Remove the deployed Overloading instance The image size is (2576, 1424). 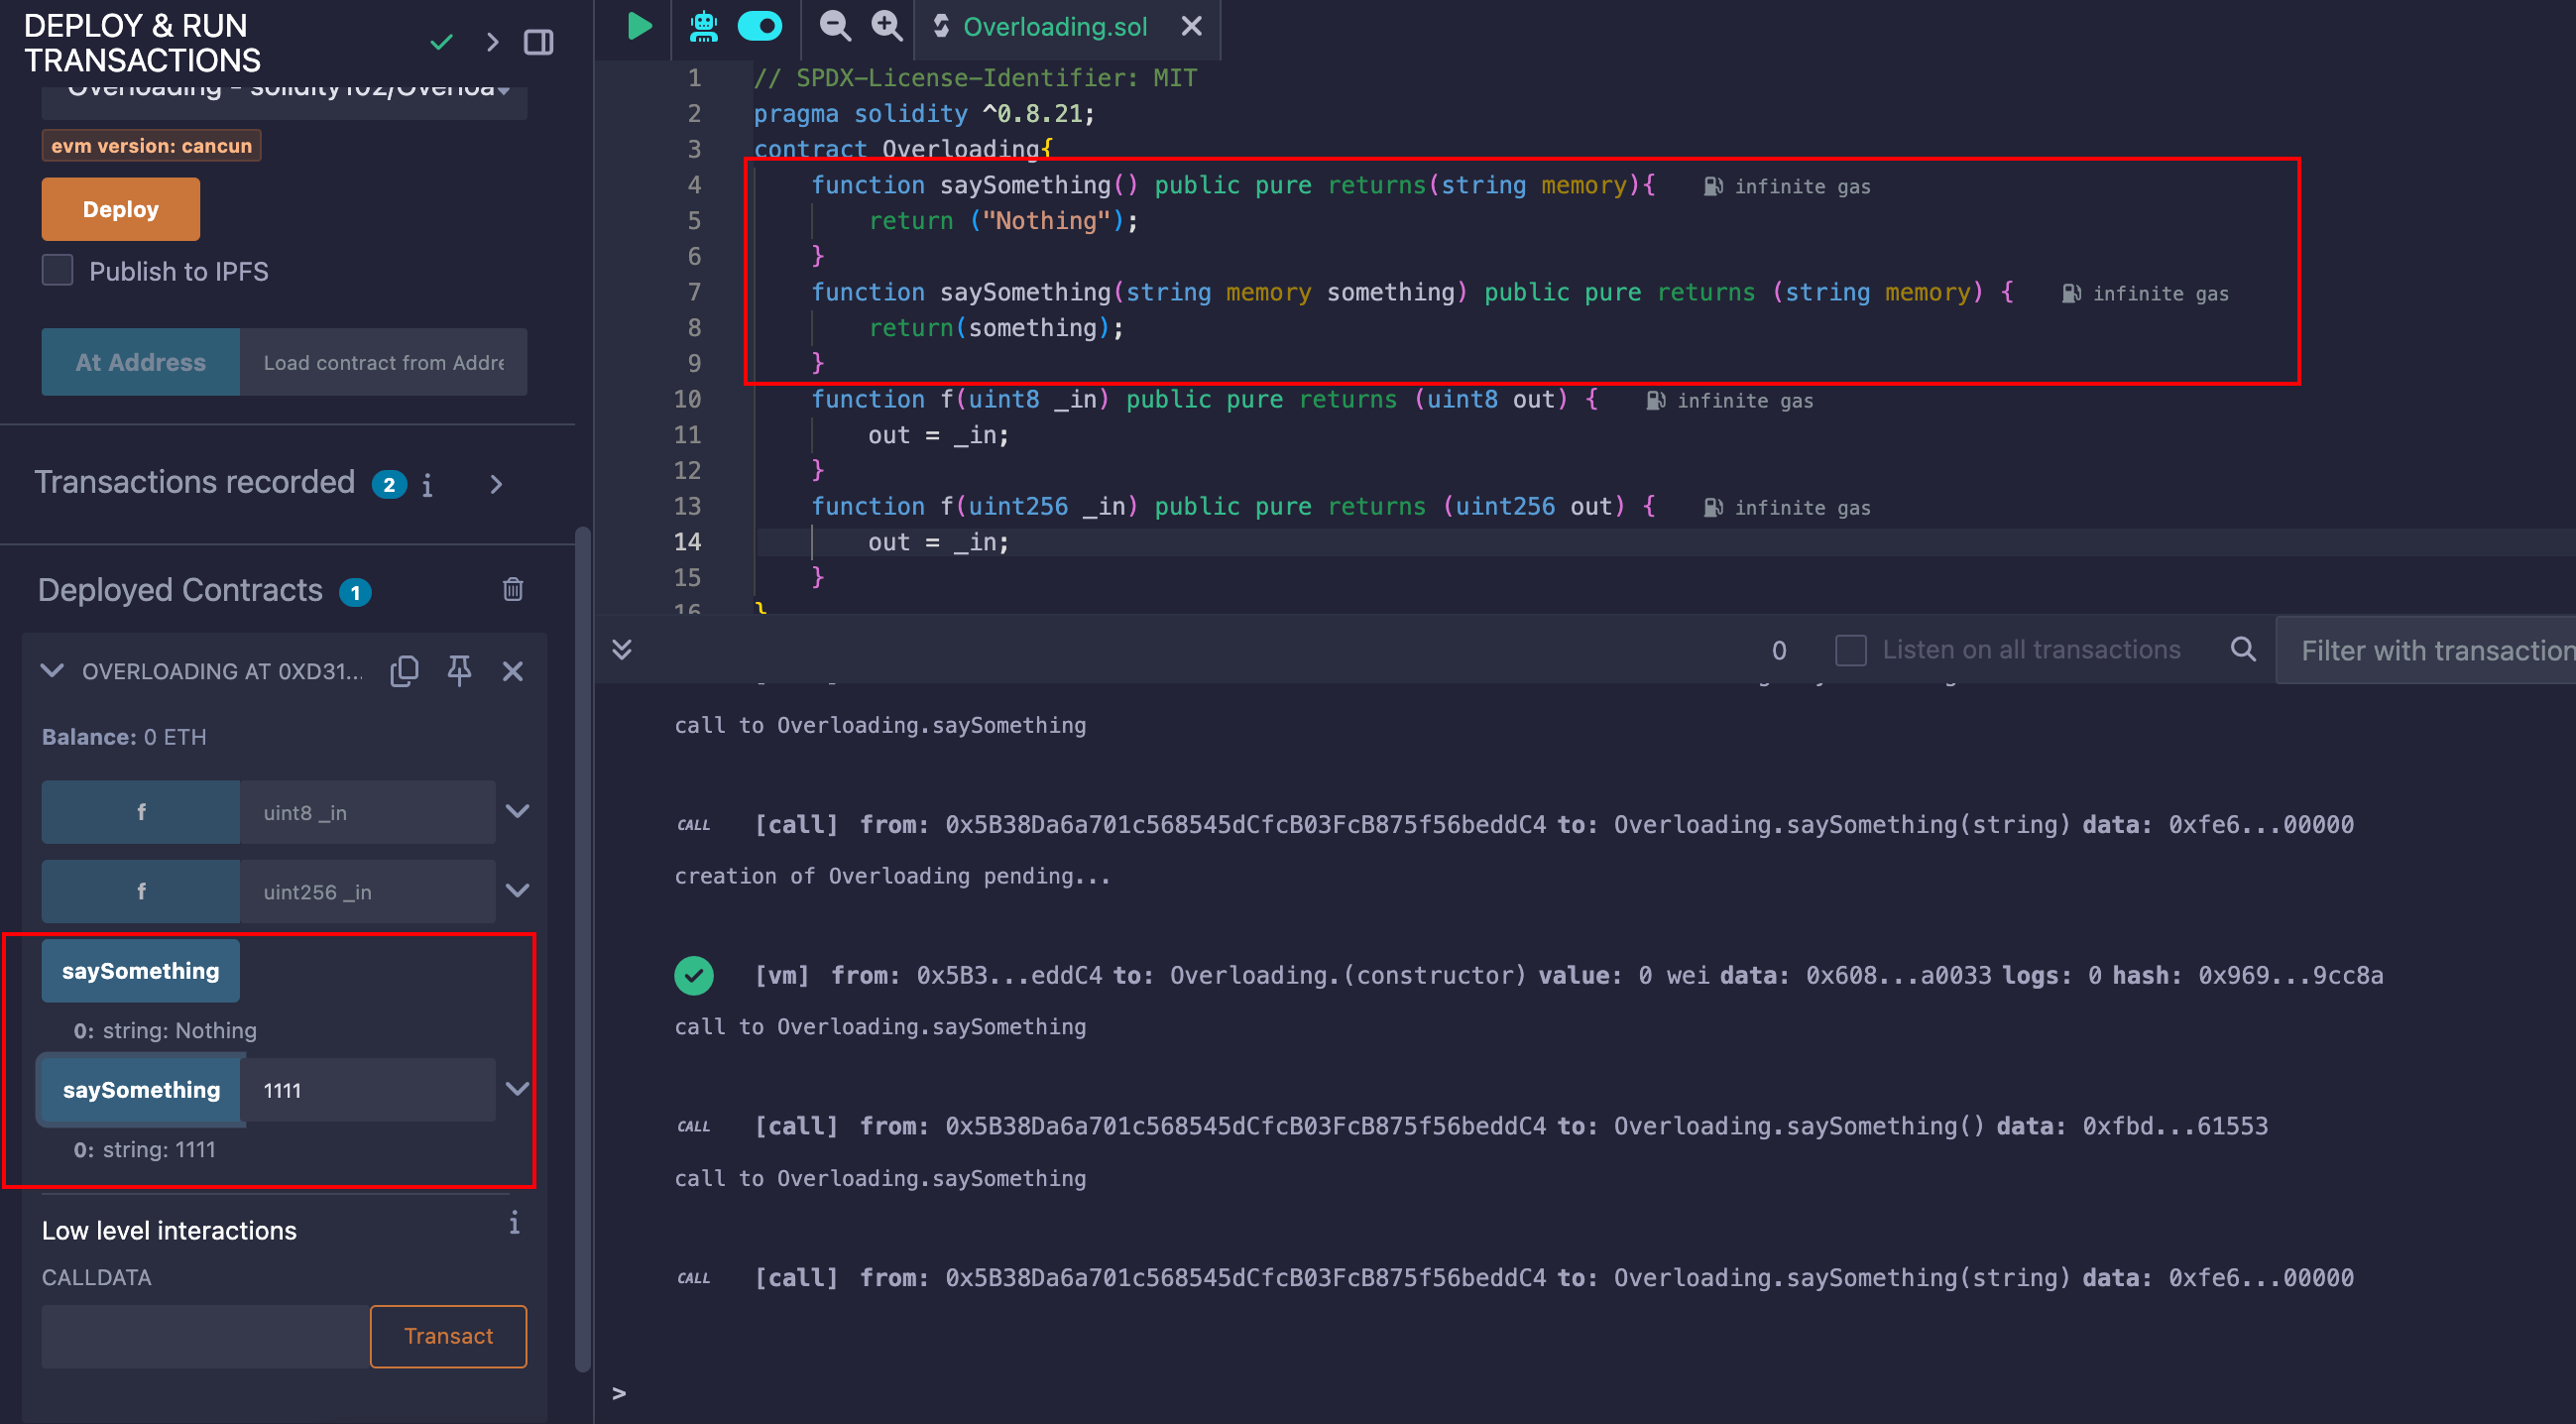point(513,671)
